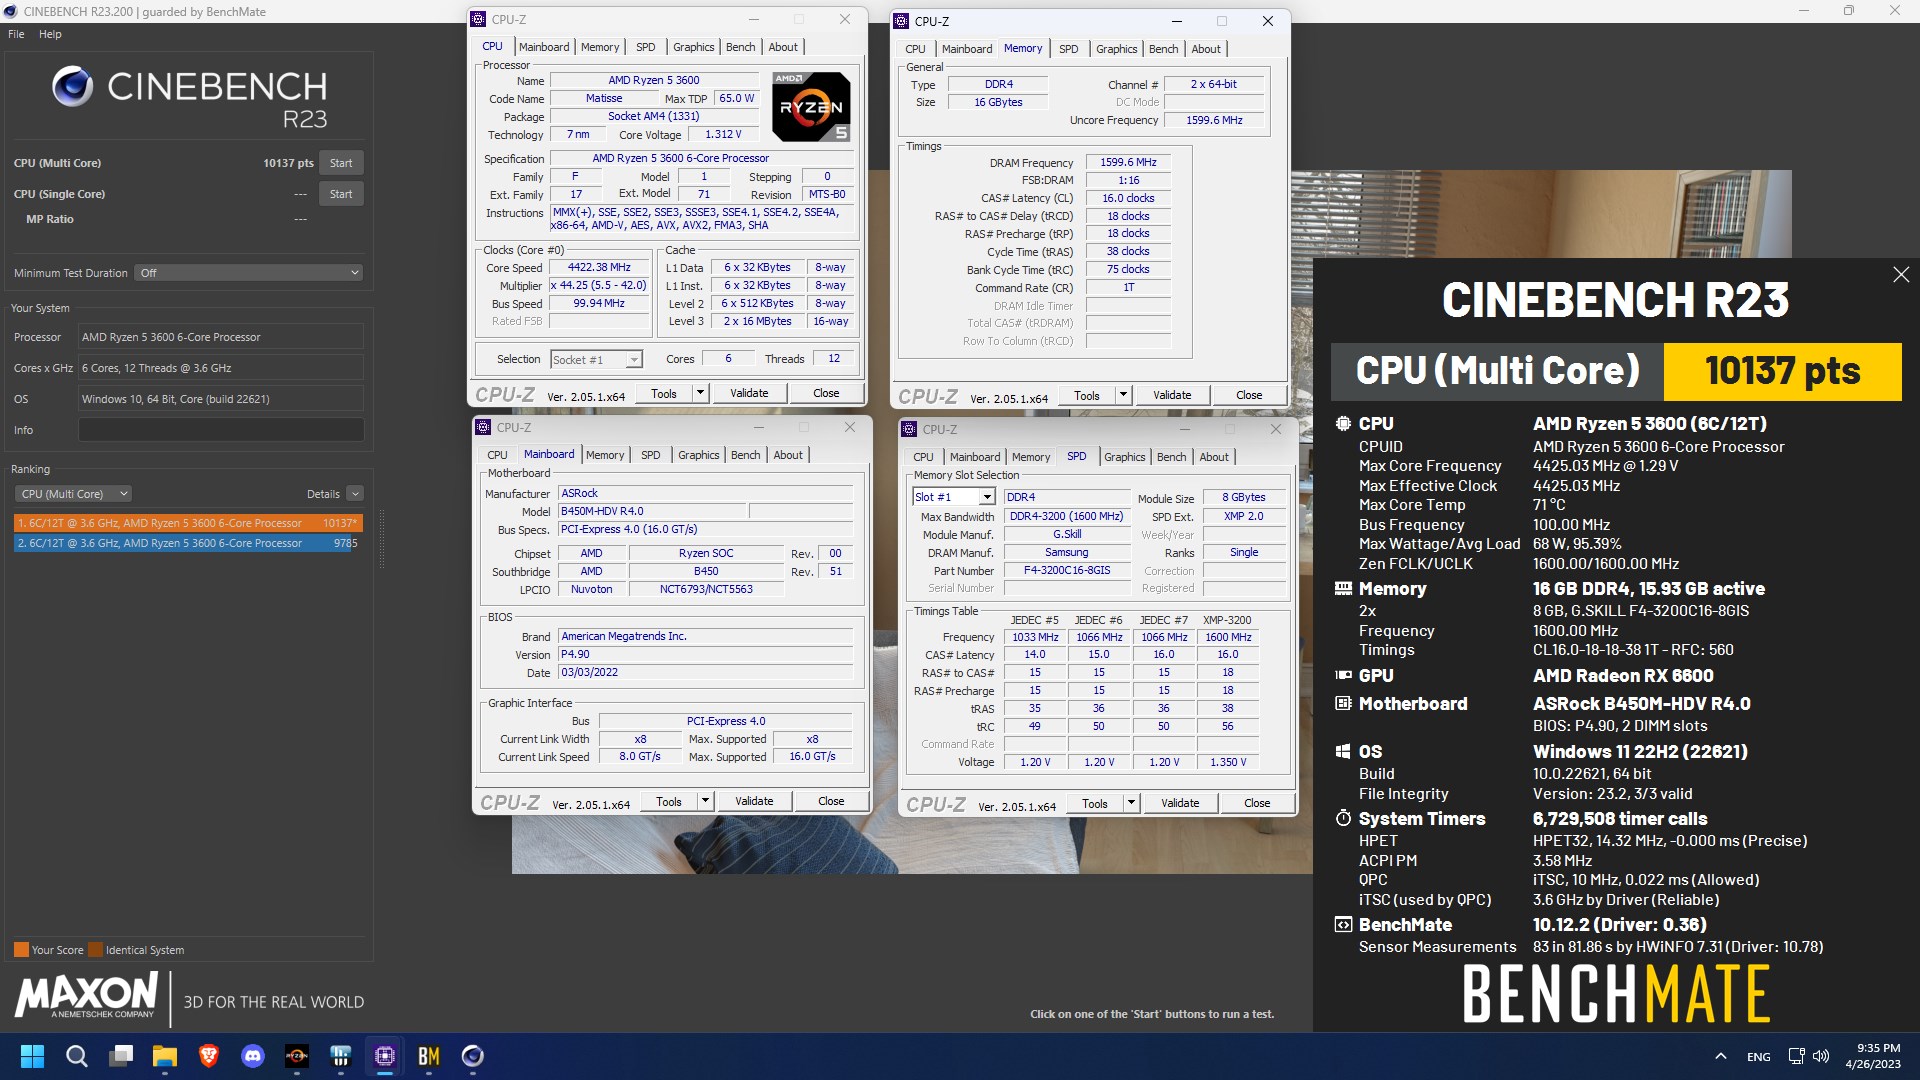
Task: Open Tools dropdown arrow in Mainboard window
Action: [705, 801]
